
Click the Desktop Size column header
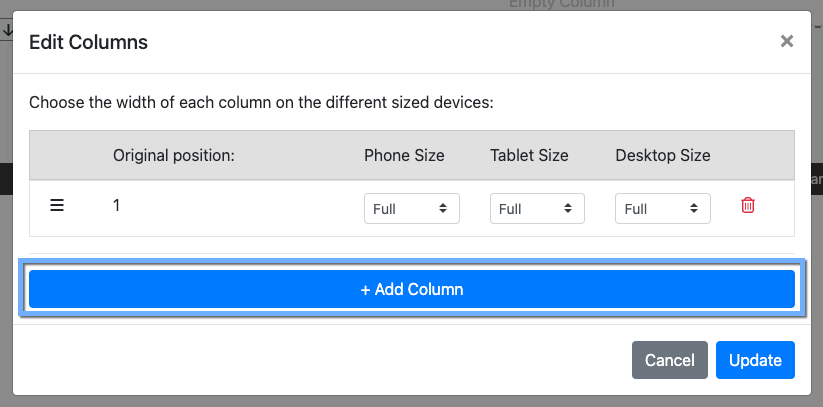click(x=663, y=155)
